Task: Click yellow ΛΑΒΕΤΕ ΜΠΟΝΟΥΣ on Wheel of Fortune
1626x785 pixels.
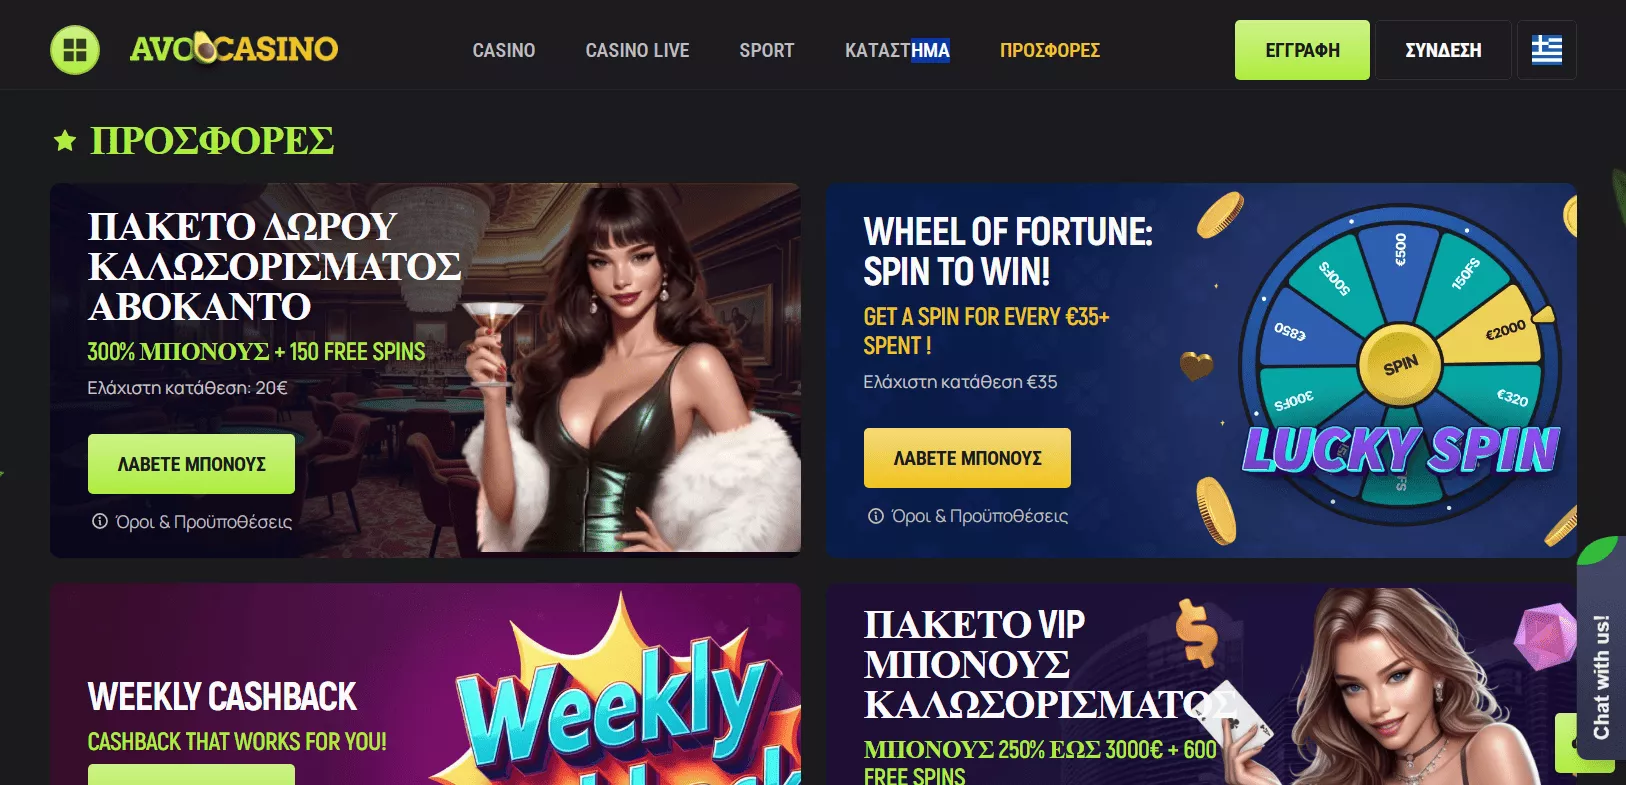Action: click(x=967, y=458)
